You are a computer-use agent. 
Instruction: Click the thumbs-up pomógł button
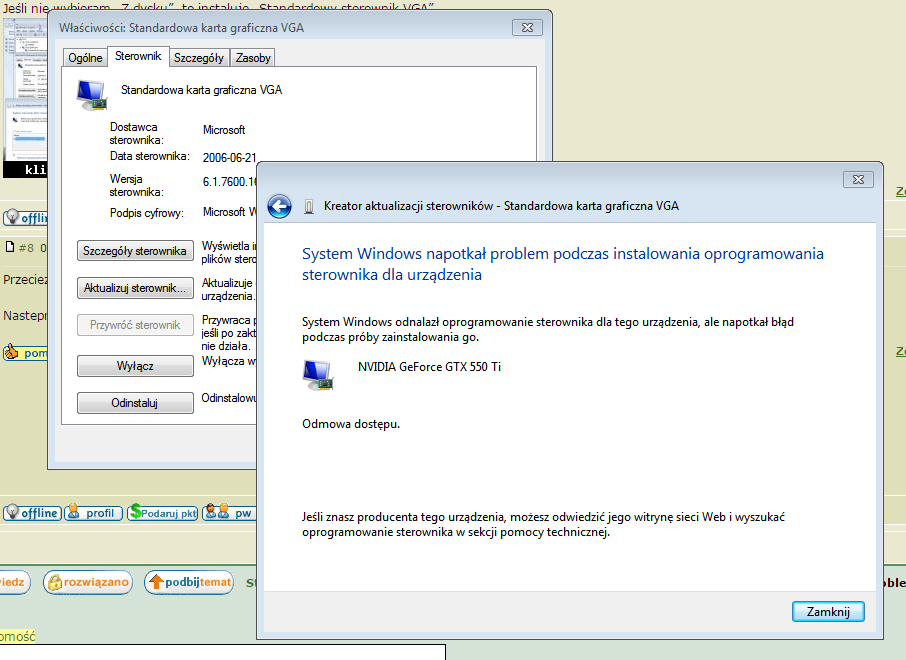click(25, 353)
